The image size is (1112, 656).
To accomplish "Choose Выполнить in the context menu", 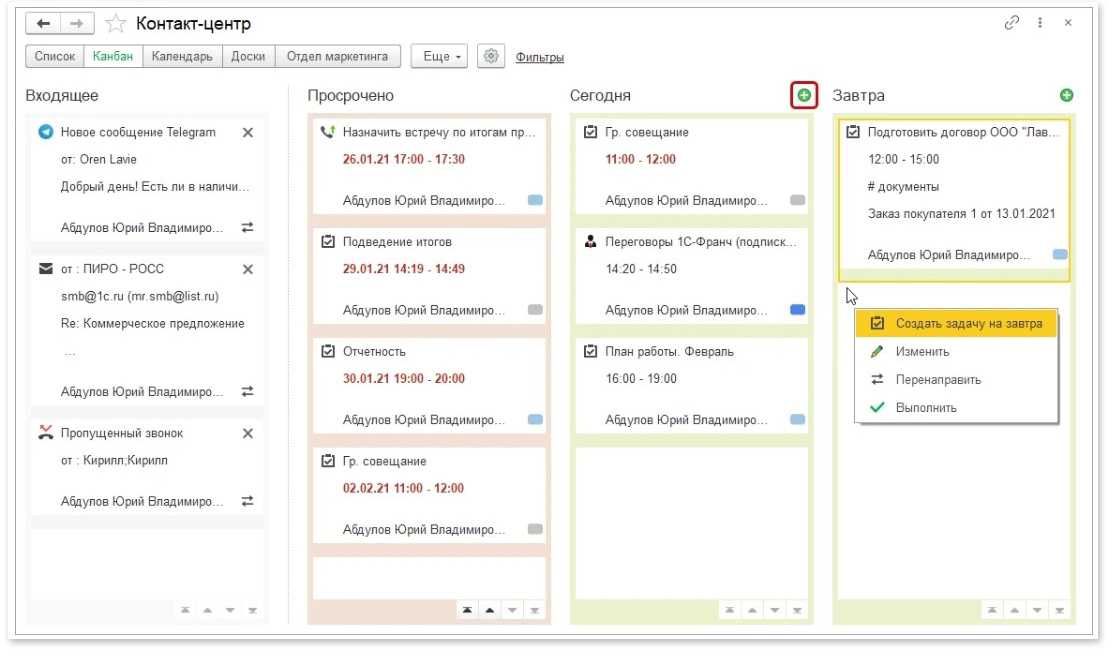I will [926, 408].
